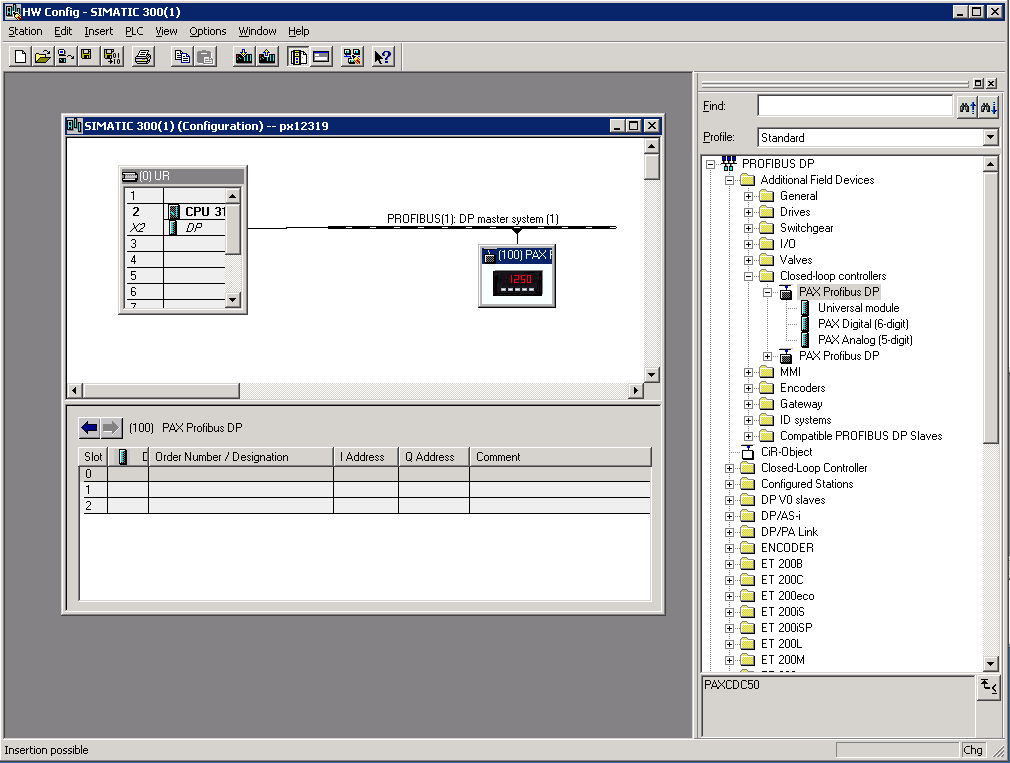Expand the Drives folder in catalog

748,212
